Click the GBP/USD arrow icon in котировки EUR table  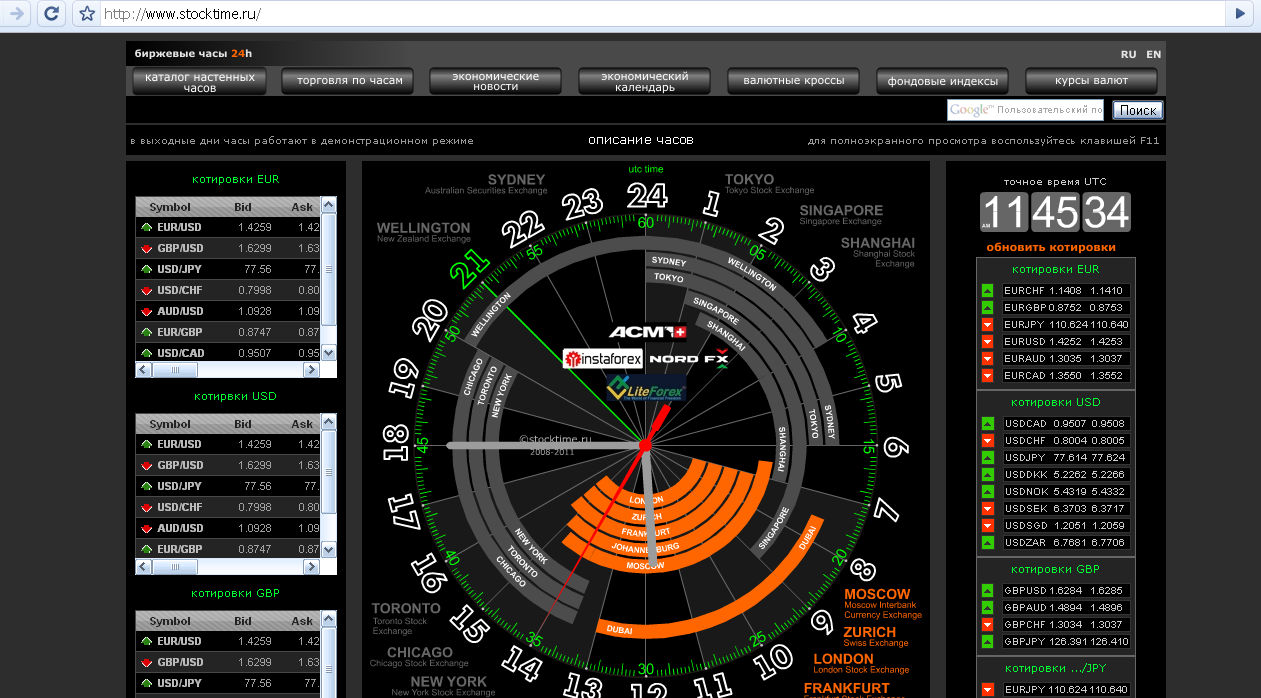tap(146, 248)
